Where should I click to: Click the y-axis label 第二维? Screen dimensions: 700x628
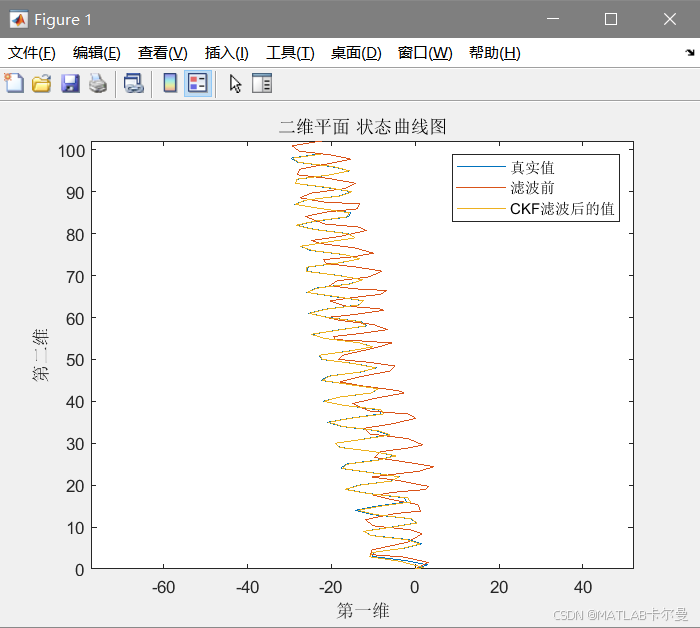coord(40,355)
